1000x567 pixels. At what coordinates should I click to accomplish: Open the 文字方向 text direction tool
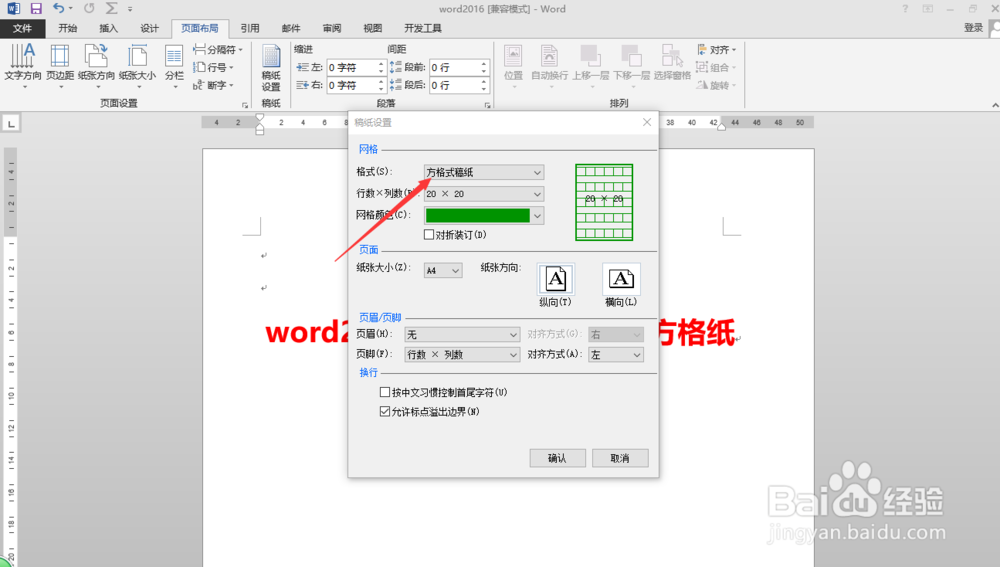pos(23,66)
